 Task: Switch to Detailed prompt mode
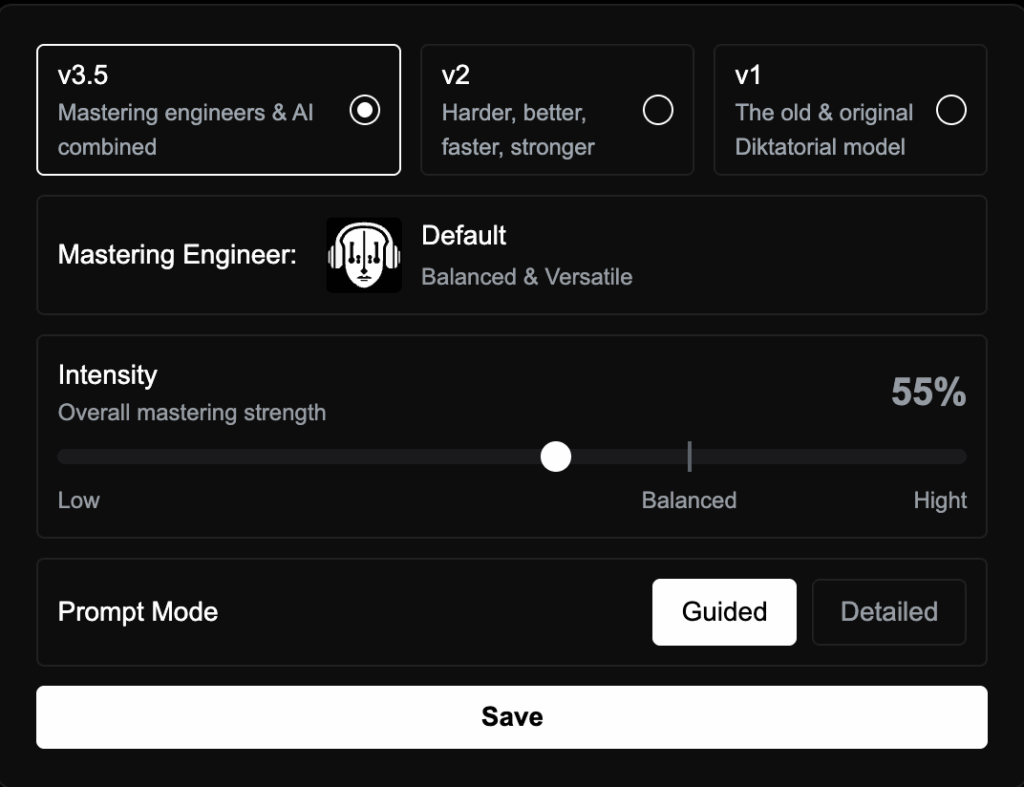(889, 612)
